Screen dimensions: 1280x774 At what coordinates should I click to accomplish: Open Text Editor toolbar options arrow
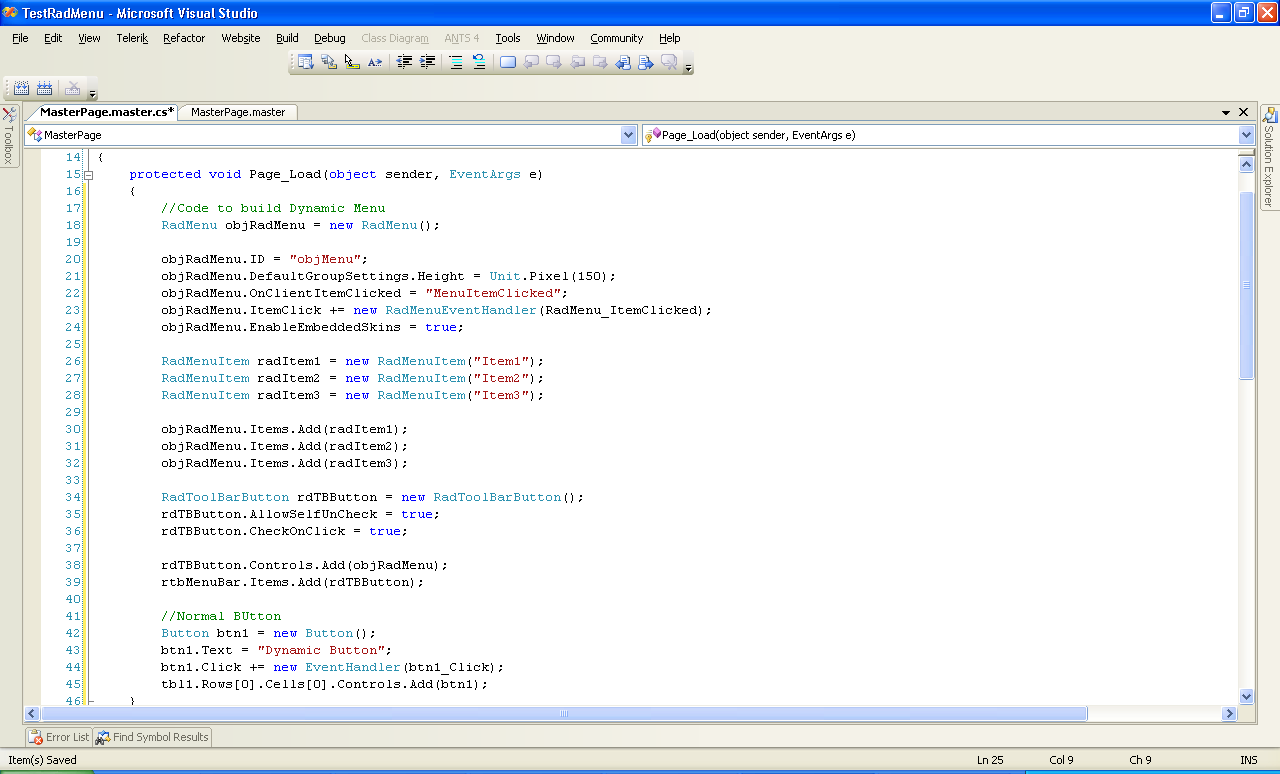(688, 66)
